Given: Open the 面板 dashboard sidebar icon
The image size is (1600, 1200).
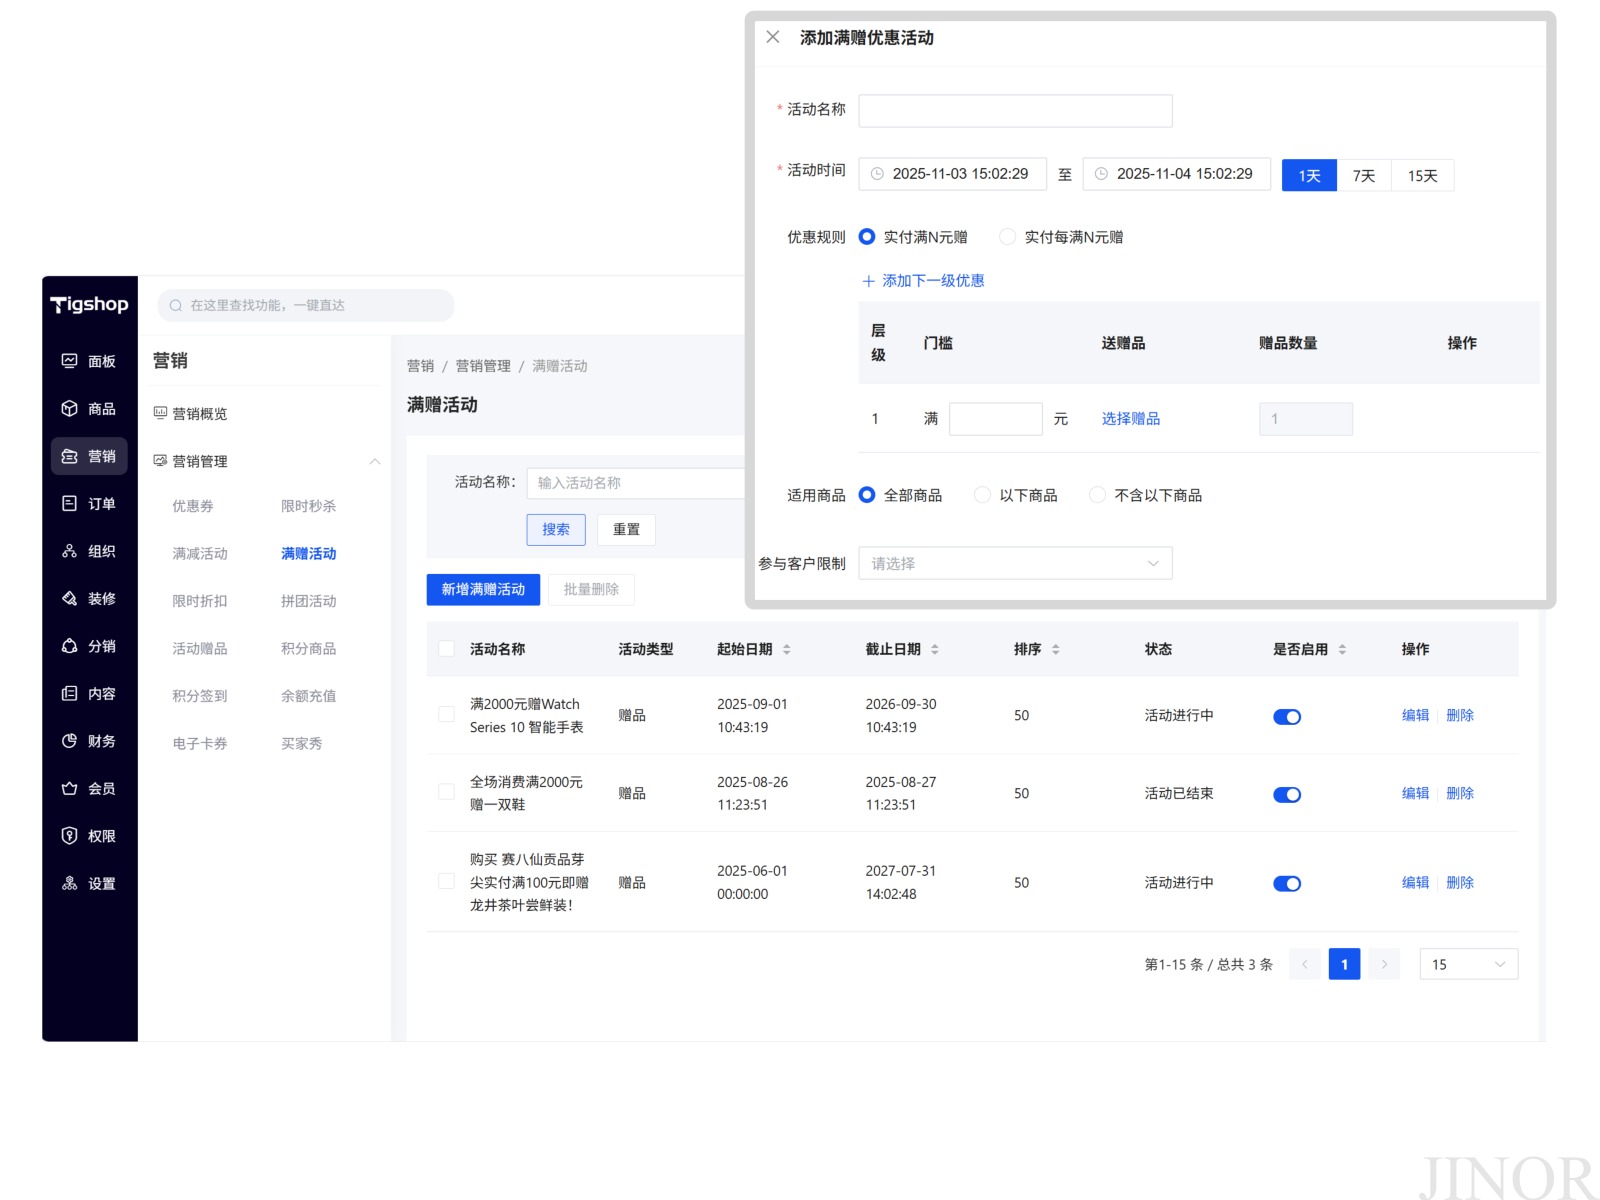Looking at the screenshot, I should coord(69,361).
